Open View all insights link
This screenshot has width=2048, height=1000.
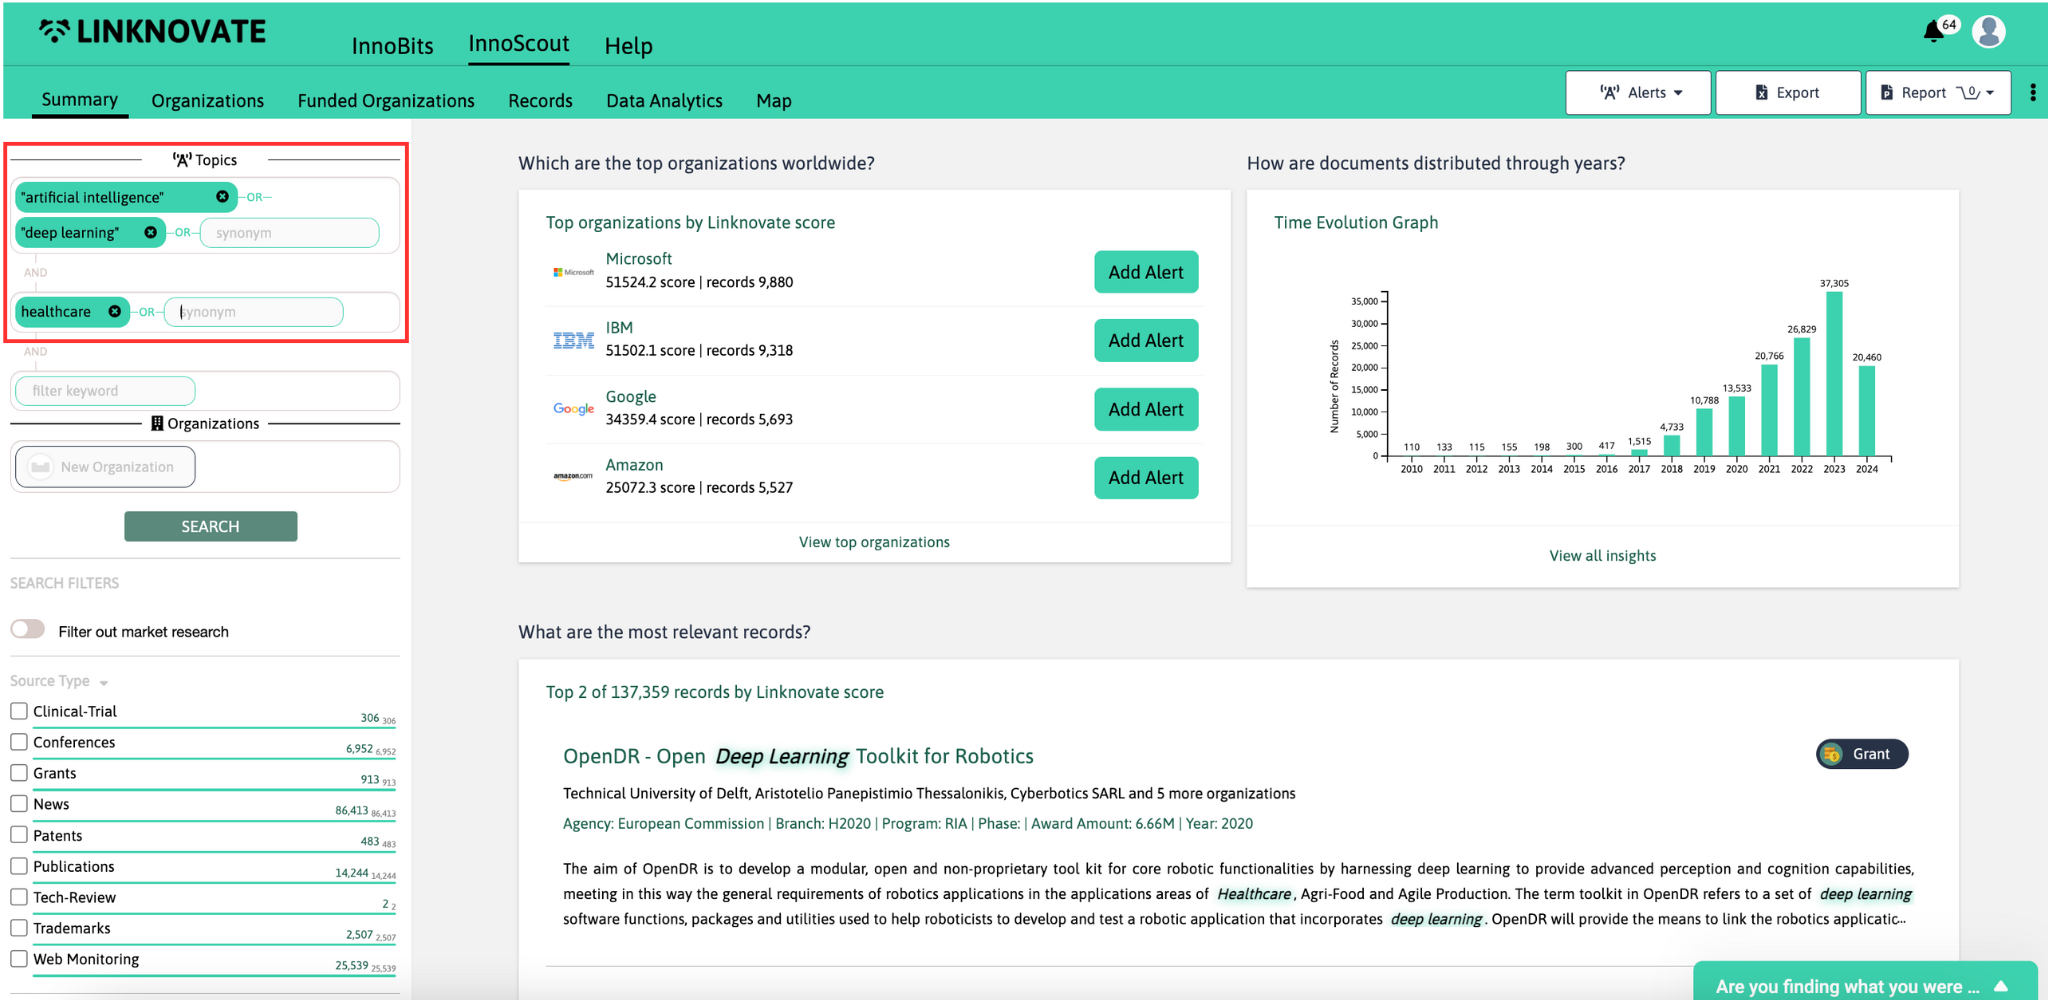(1602, 556)
